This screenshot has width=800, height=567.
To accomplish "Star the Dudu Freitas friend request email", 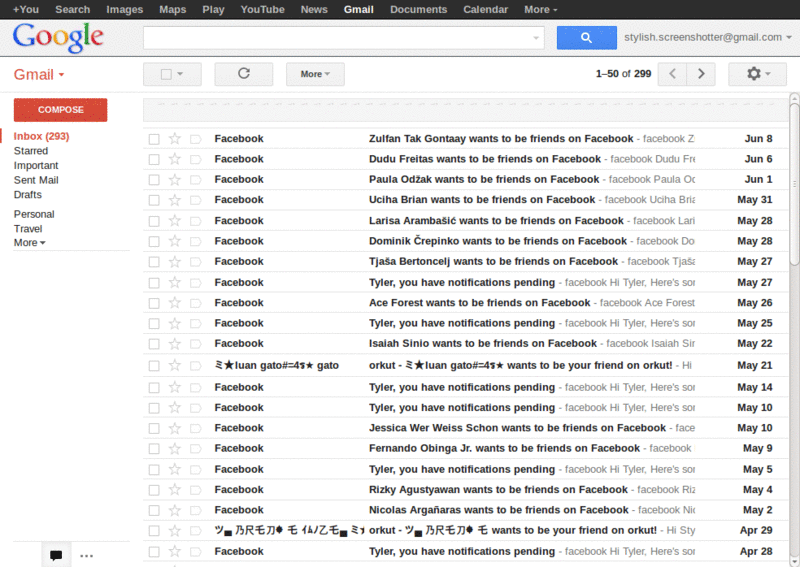I will [174, 159].
